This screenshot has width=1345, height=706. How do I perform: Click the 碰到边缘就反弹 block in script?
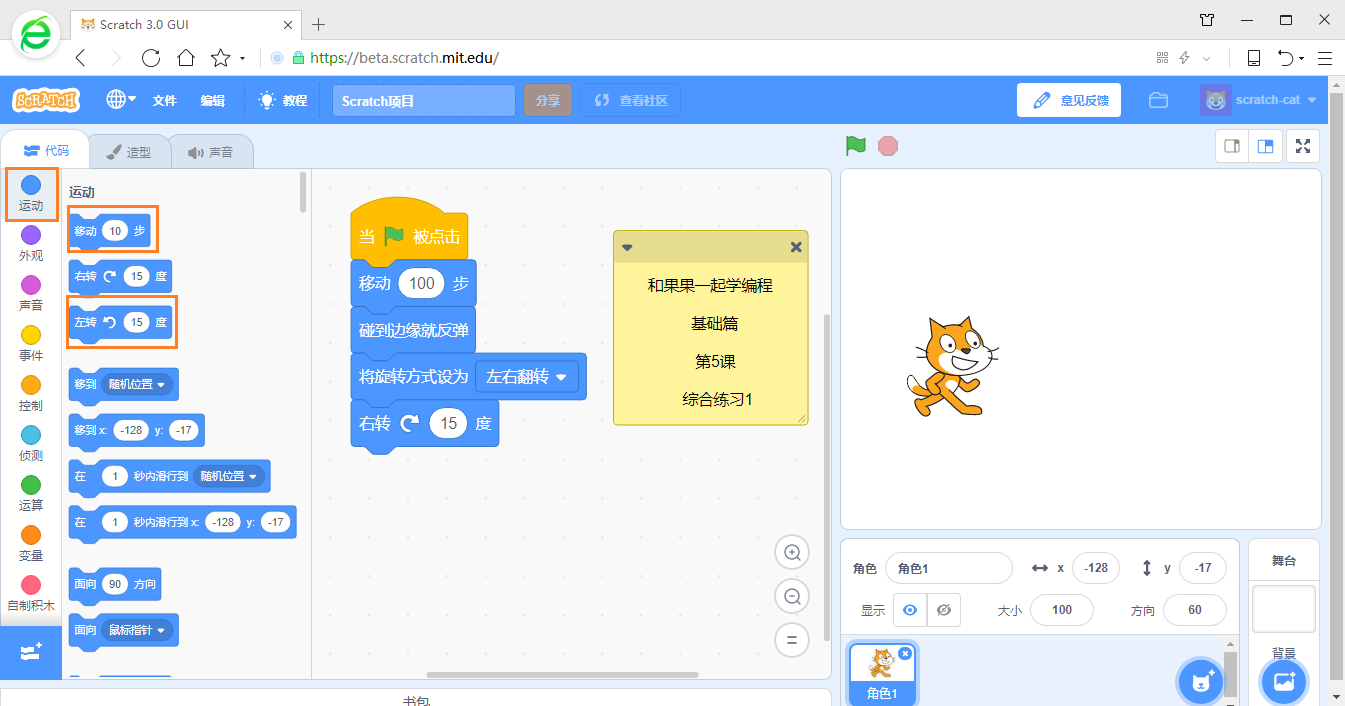coord(414,330)
